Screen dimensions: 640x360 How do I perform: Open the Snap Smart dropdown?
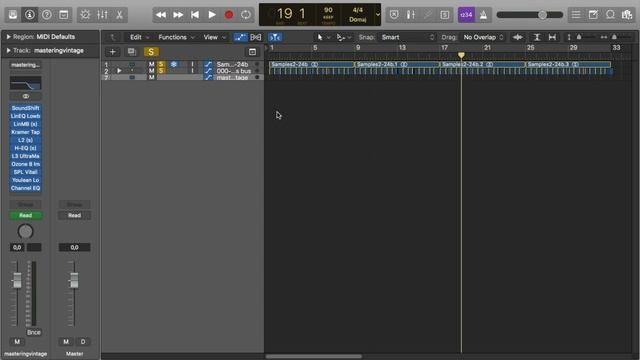408,37
